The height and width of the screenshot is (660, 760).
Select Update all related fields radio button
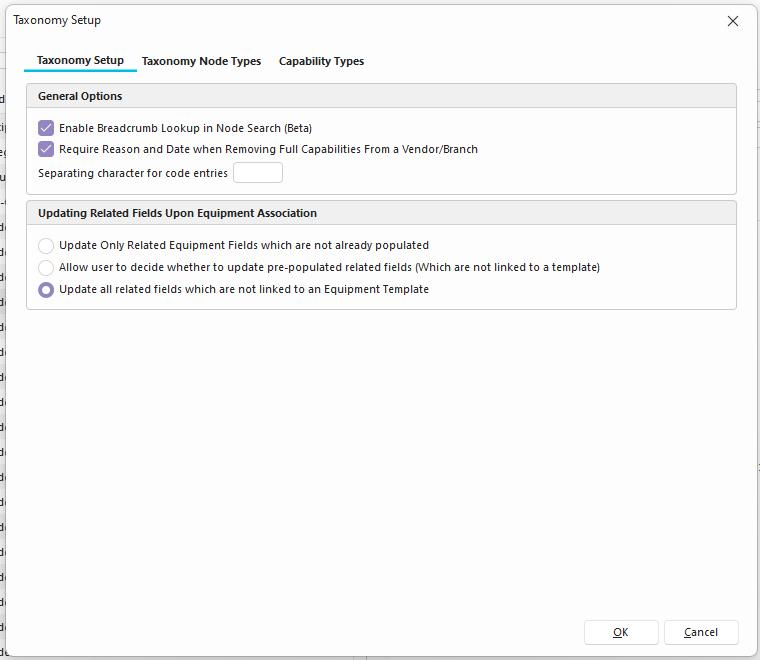(x=46, y=289)
